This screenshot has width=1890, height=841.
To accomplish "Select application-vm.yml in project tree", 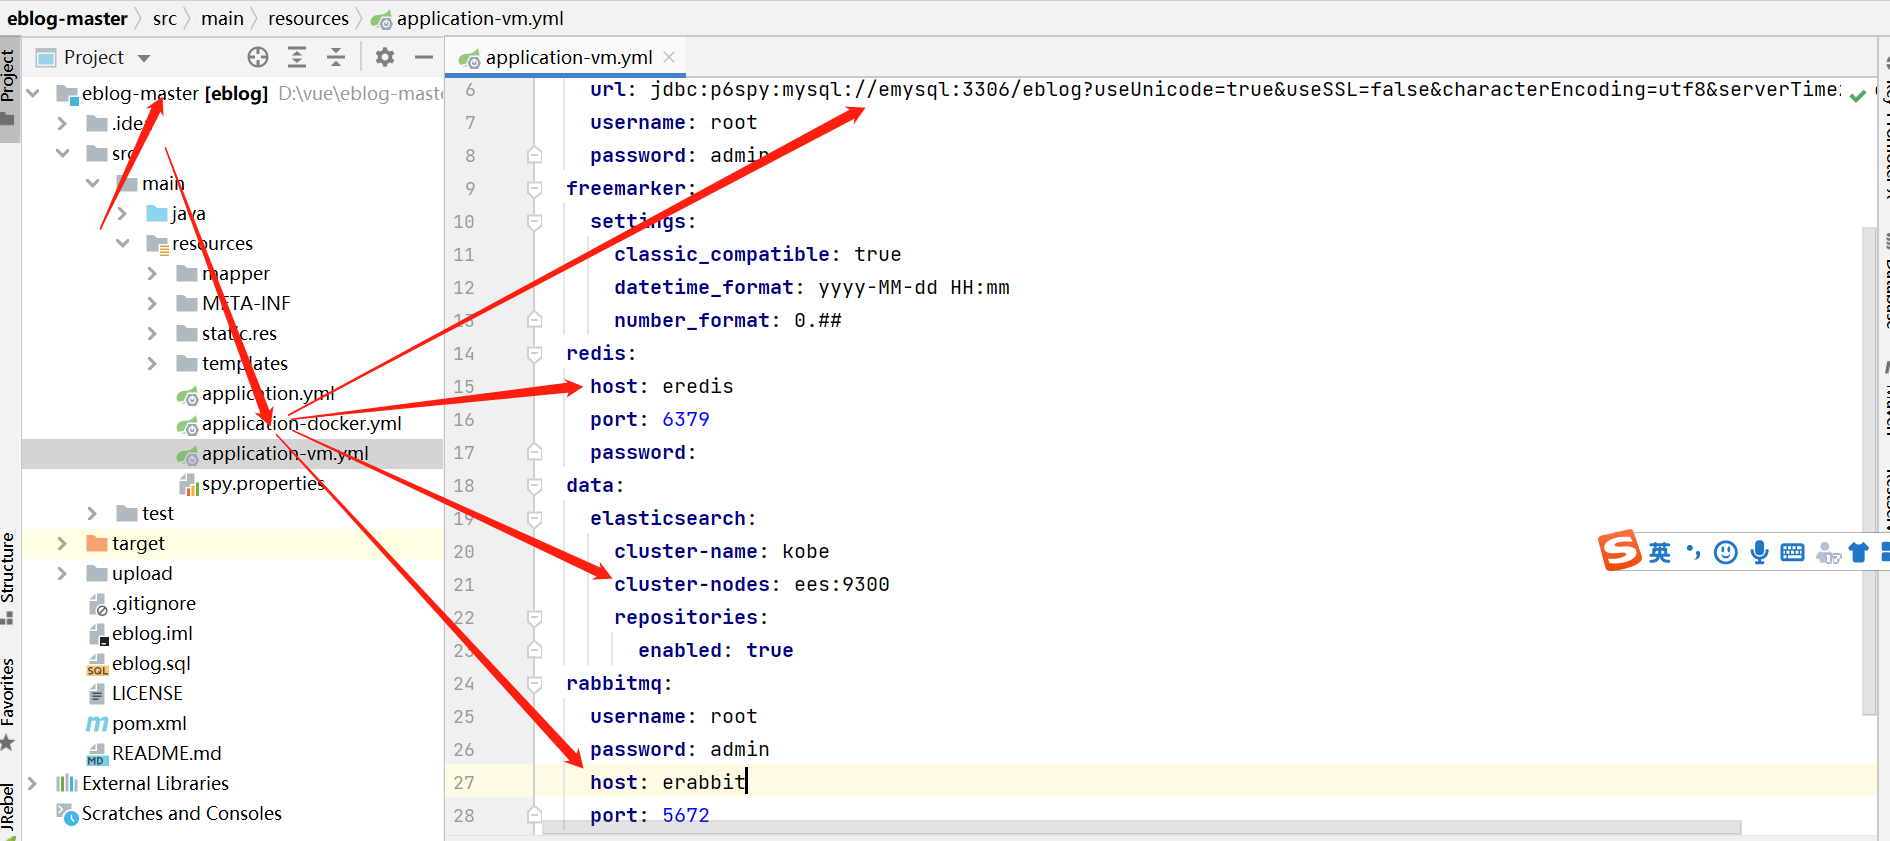I will 285,453.
